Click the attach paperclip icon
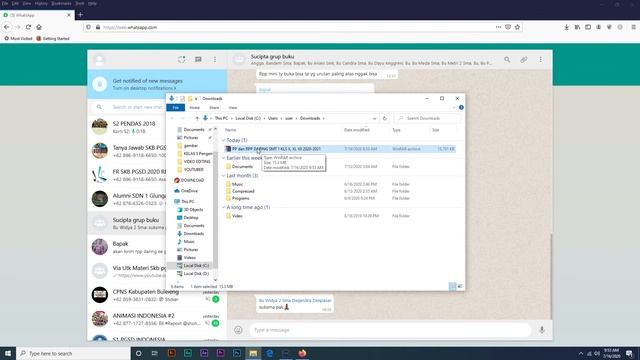 524,60
